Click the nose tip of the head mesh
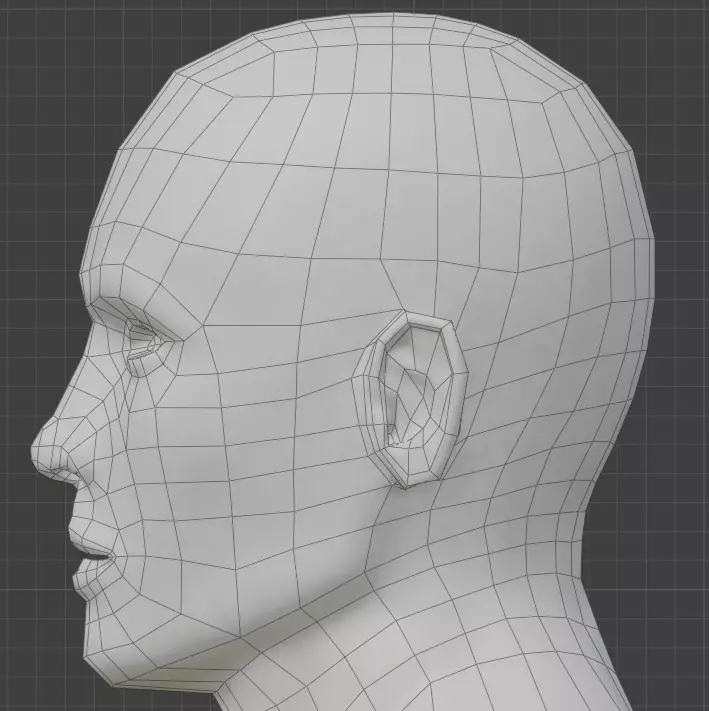This screenshot has width=709, height=711. click(x=38, y=448)
